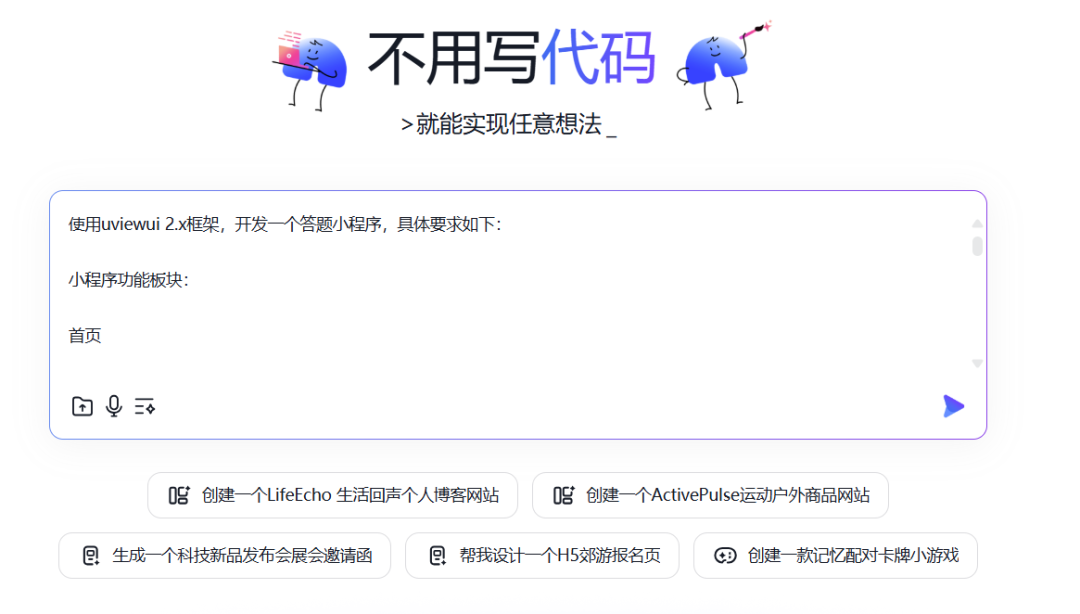Screen dimensions: 1080x614
Task: Click the folder upload icon
Action: (82, 406)
